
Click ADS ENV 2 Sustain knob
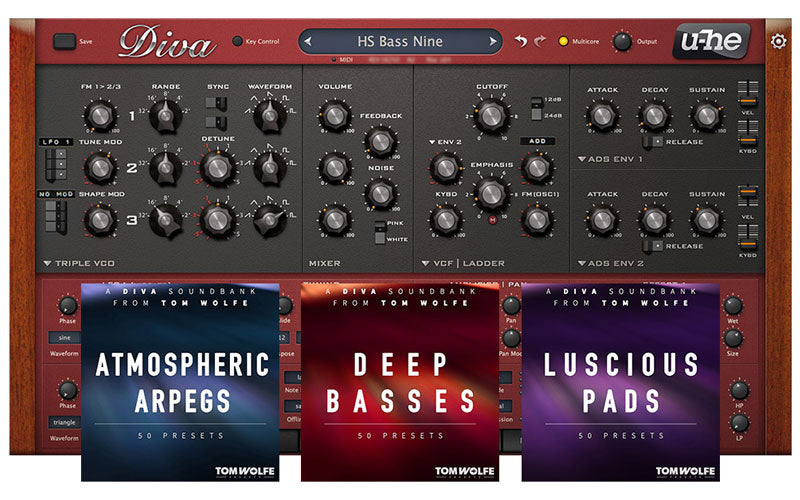(707, 220)
